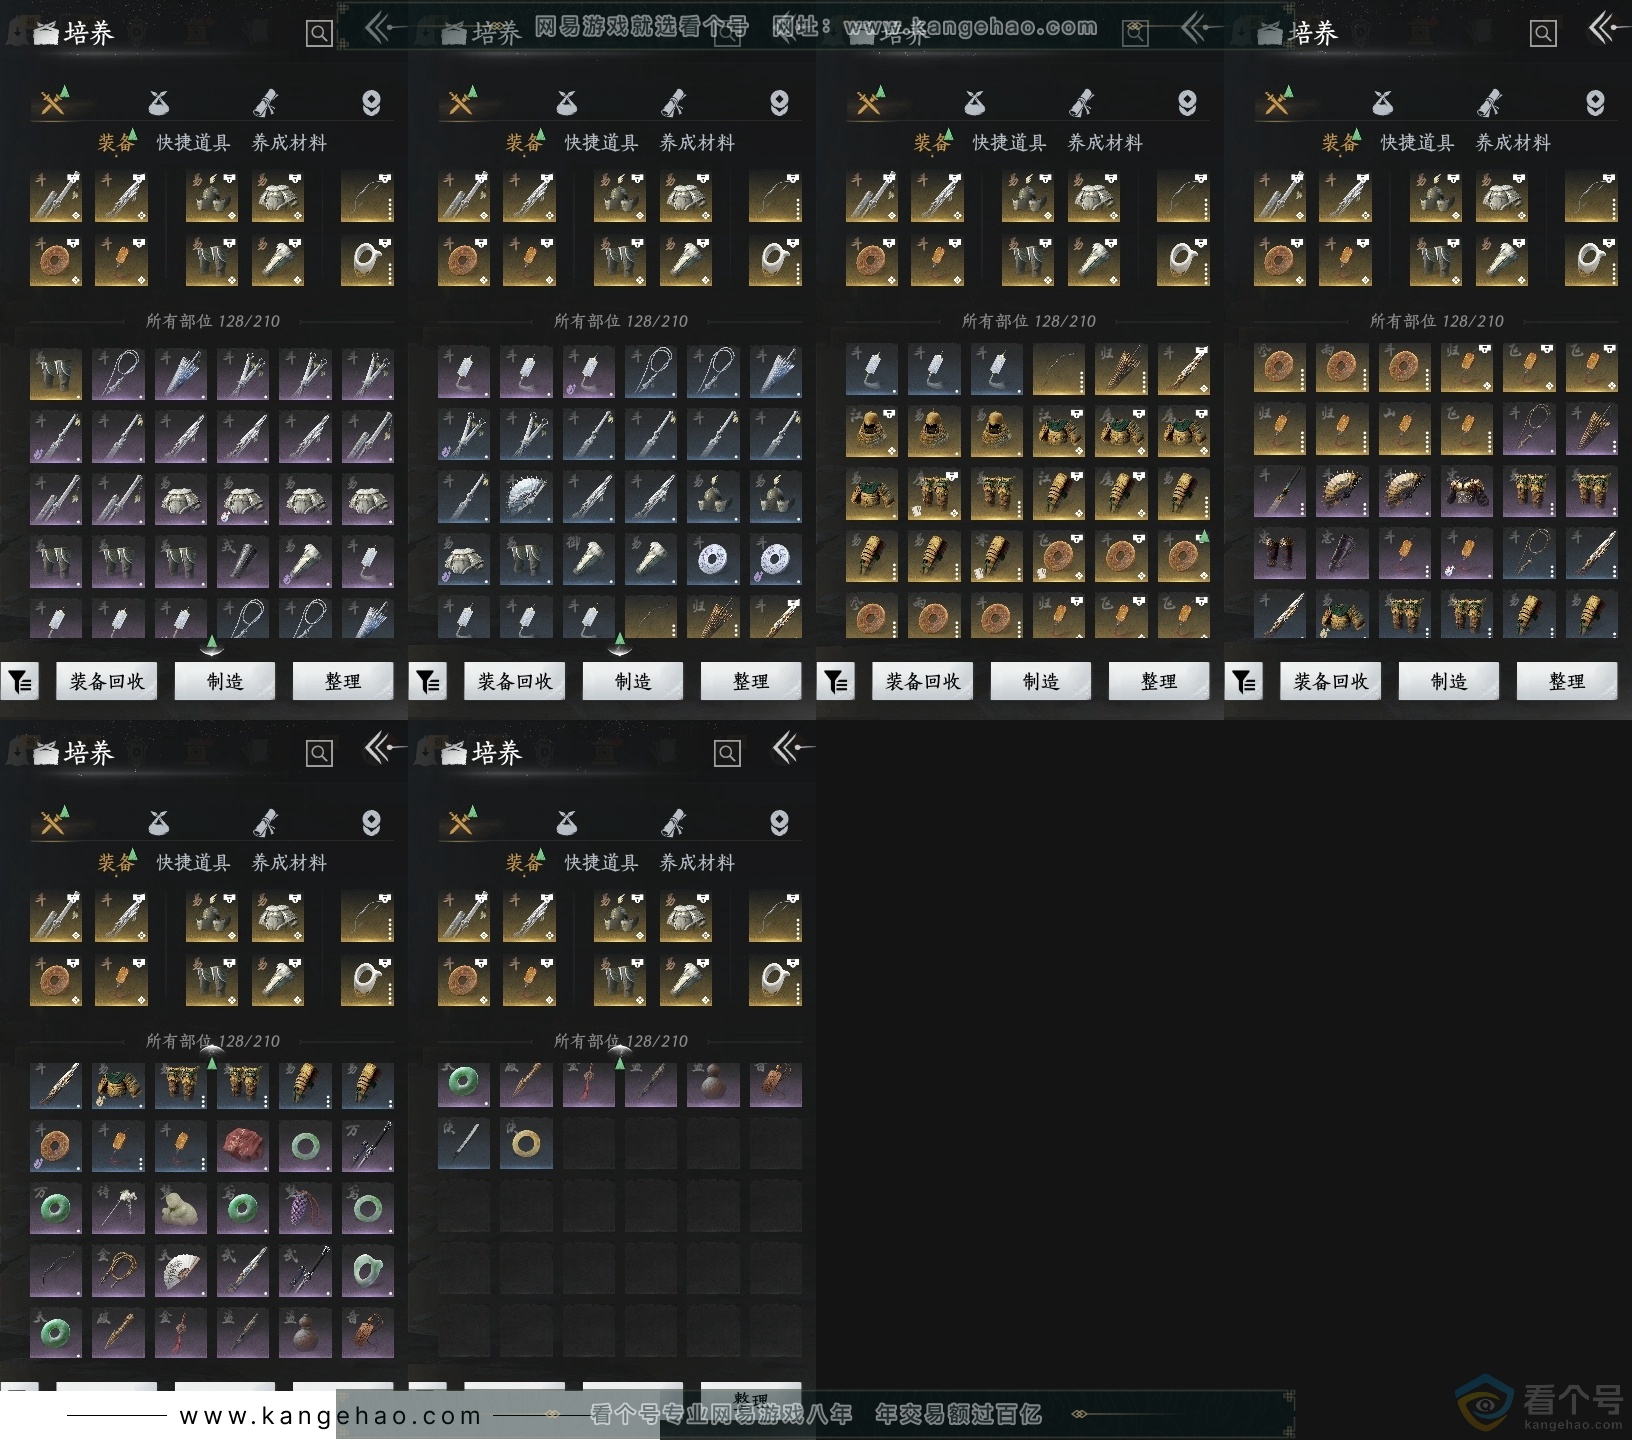Viewport: 1632px width, 1440px height.
Task: Open the filter funnel icon in top-left panel
Action: 20,682
